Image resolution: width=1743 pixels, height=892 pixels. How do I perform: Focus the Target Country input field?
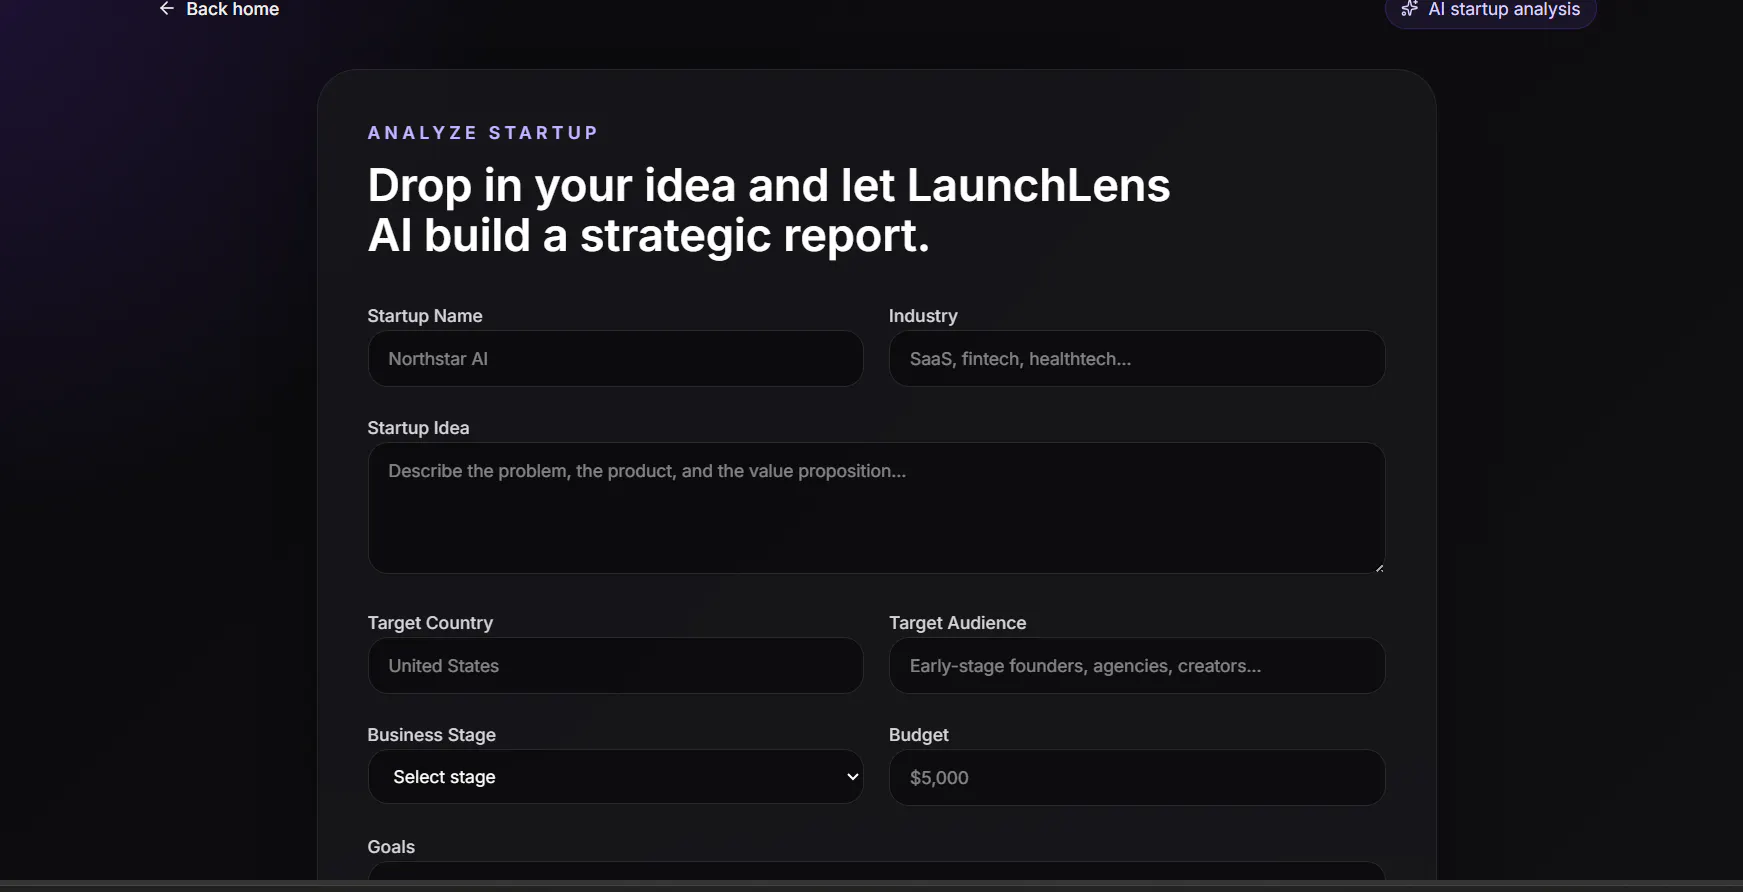coord(615,666)
